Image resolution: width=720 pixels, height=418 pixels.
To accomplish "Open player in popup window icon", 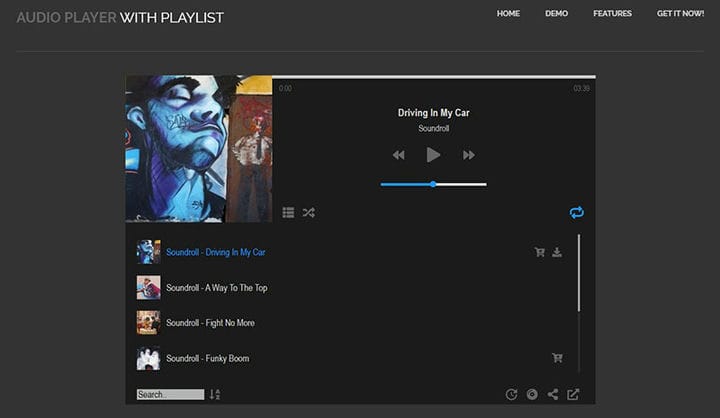I will pyautogui.click(x=573, y=395).
